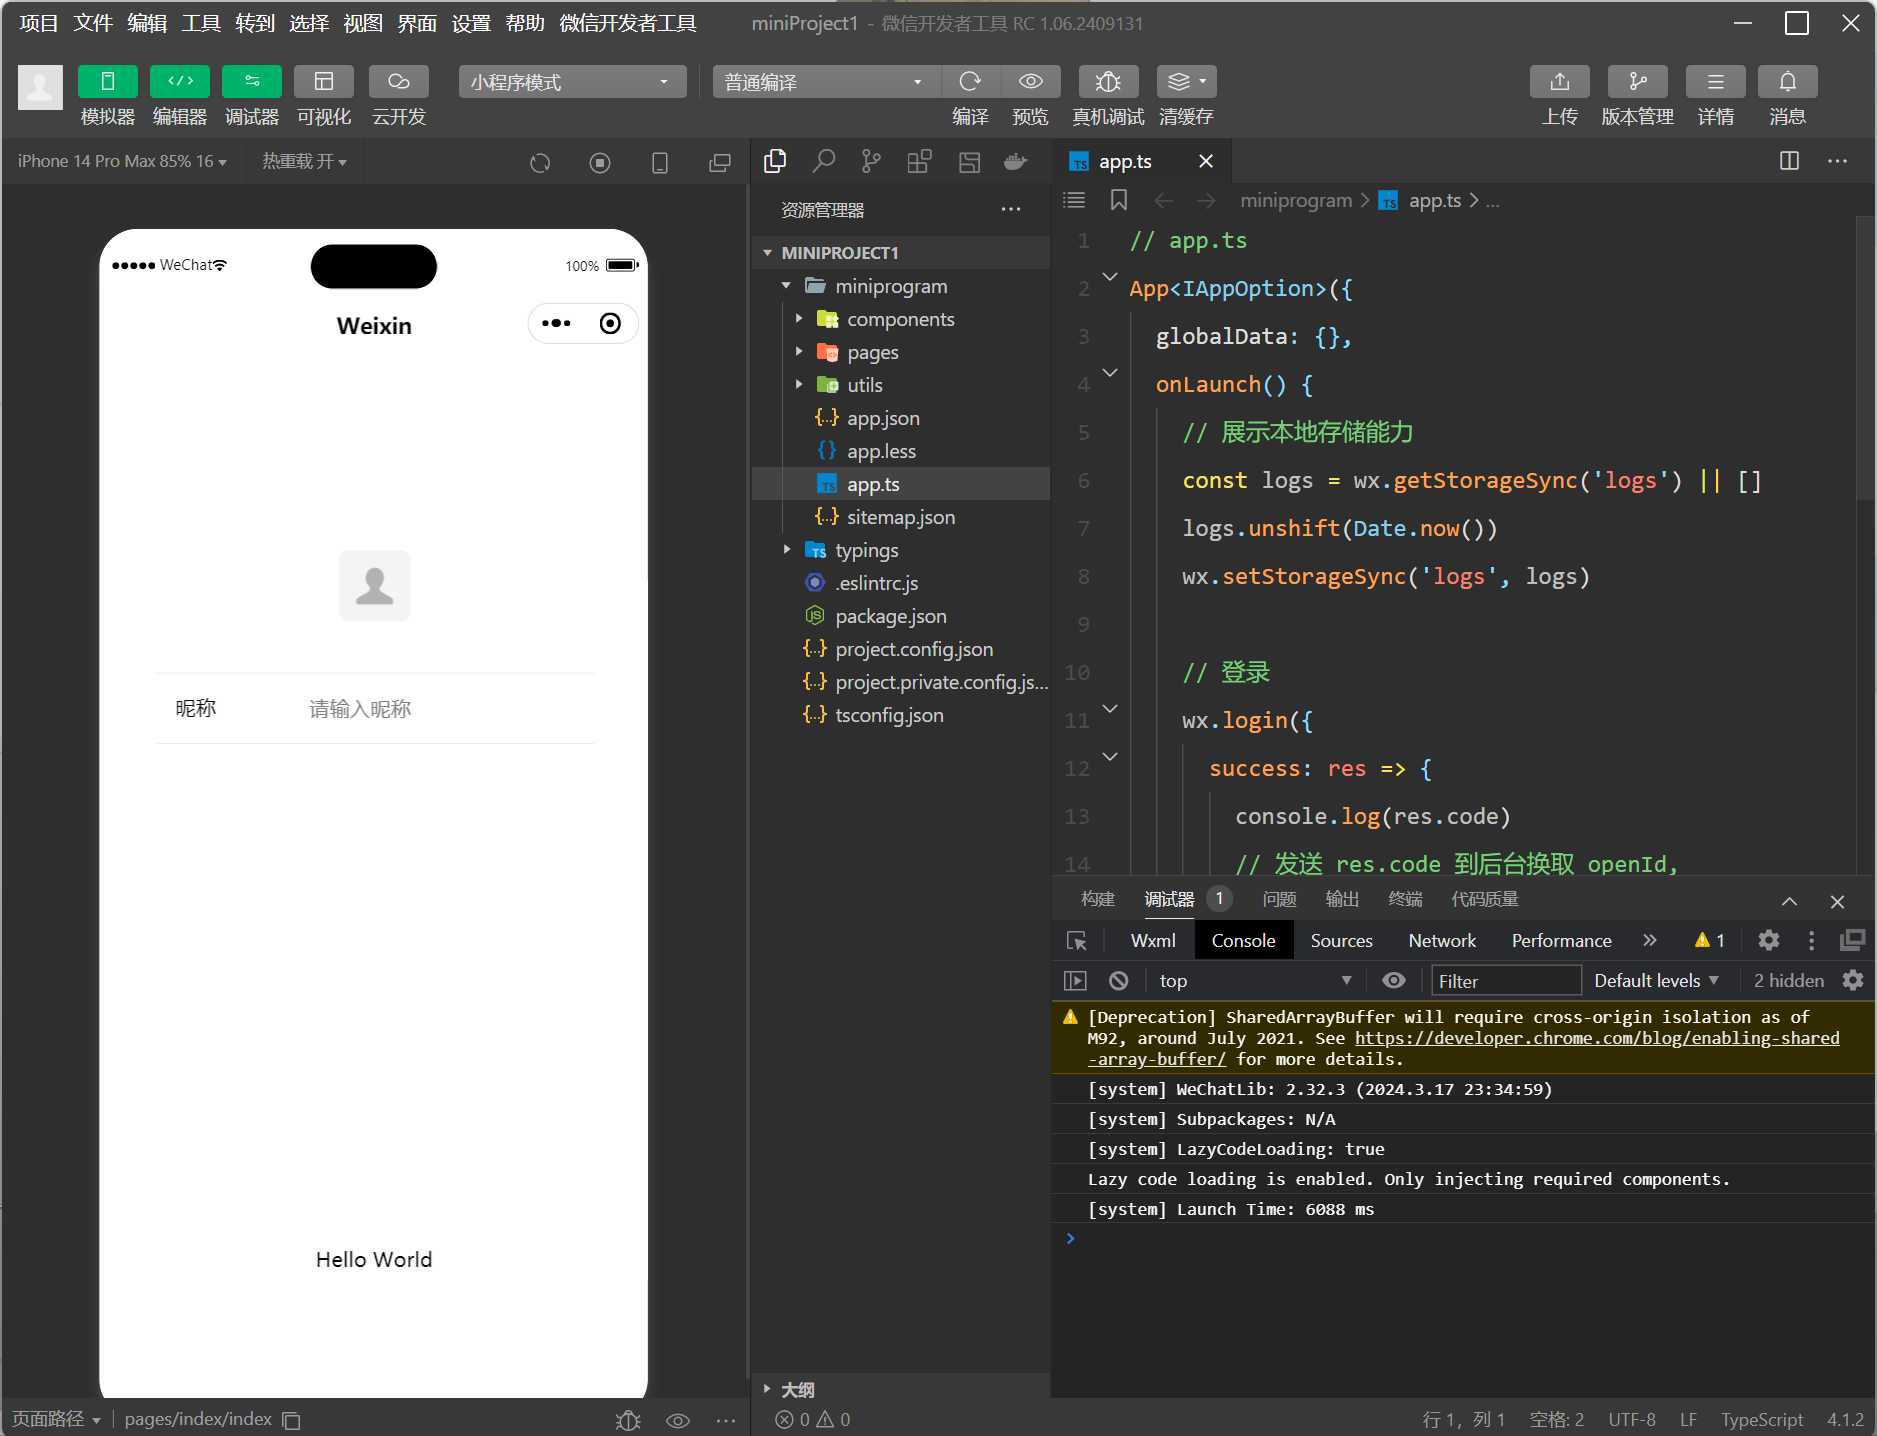
Task: Open cloud development (云开发)
Action: click(x=399, y=82)
